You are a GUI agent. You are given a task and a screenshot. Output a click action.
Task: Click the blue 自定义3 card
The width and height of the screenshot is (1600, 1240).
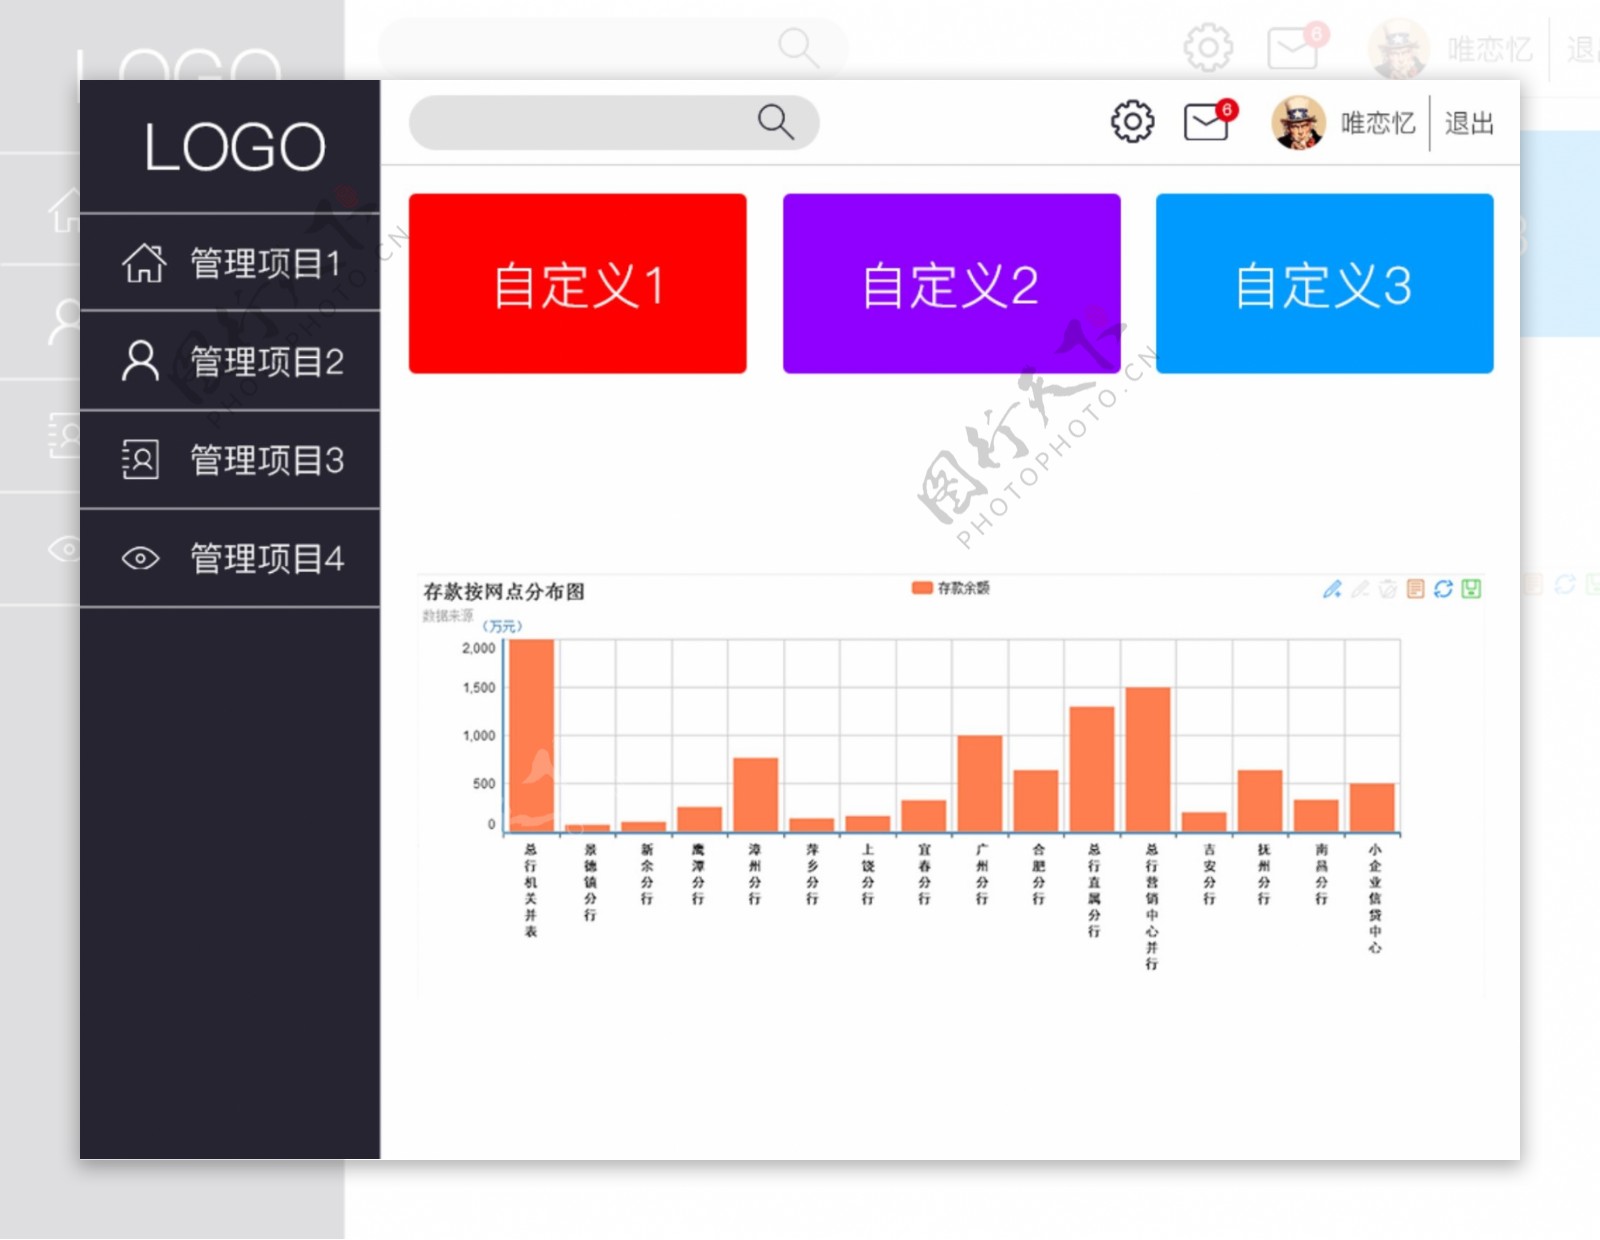coord(1325,284)
